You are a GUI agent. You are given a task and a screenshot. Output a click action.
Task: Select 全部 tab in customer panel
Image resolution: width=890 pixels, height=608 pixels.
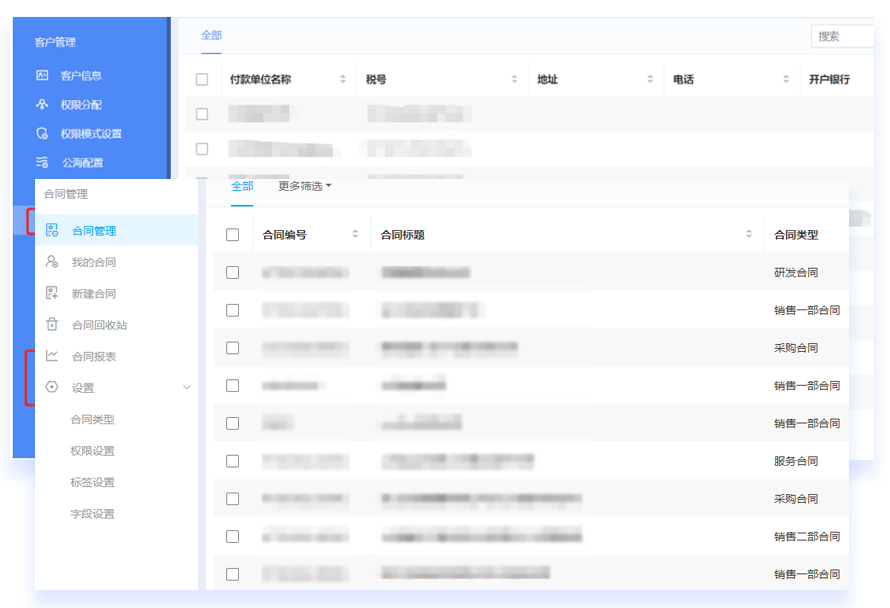(x=211, y=35)
